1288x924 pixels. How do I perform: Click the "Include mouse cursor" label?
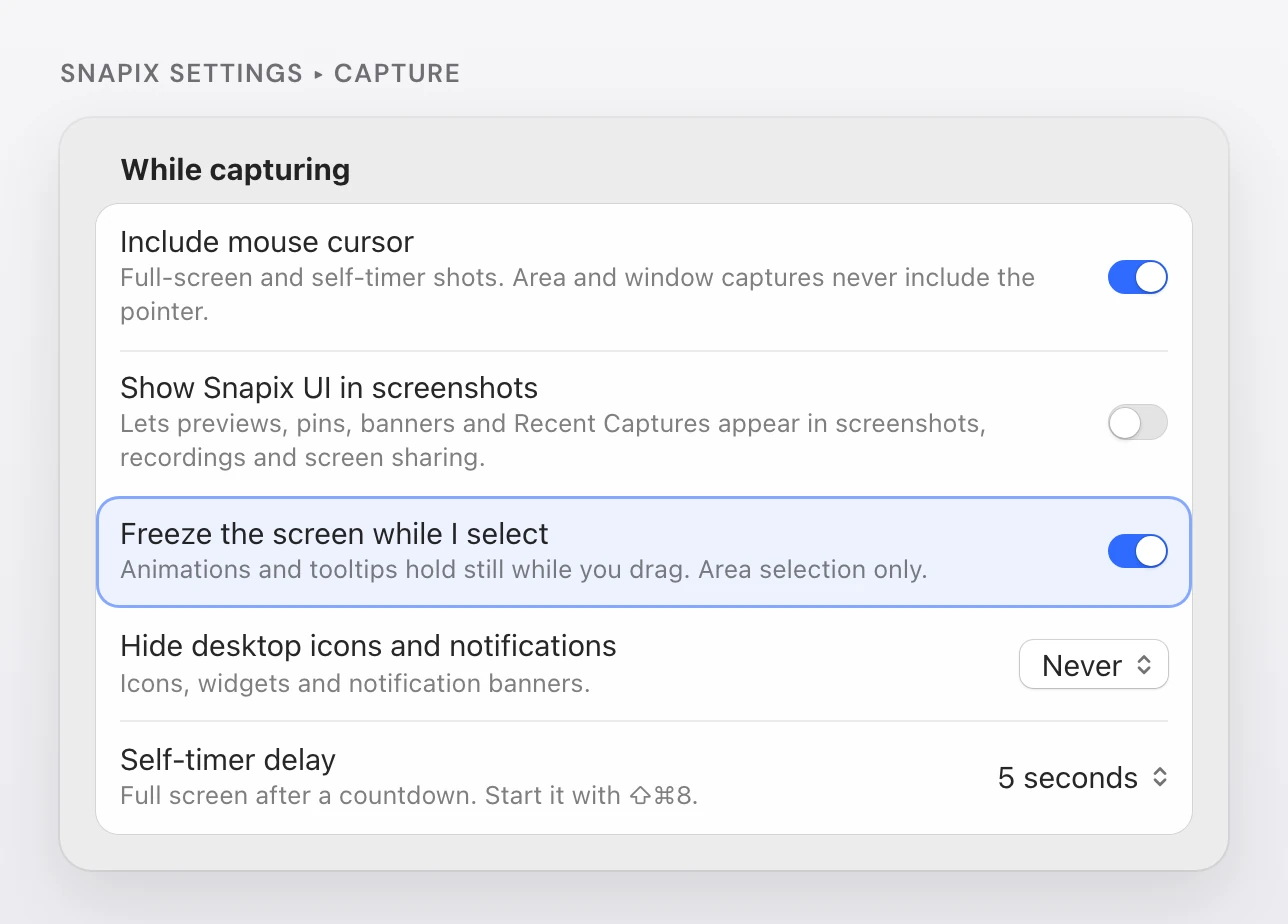point(267,242)
